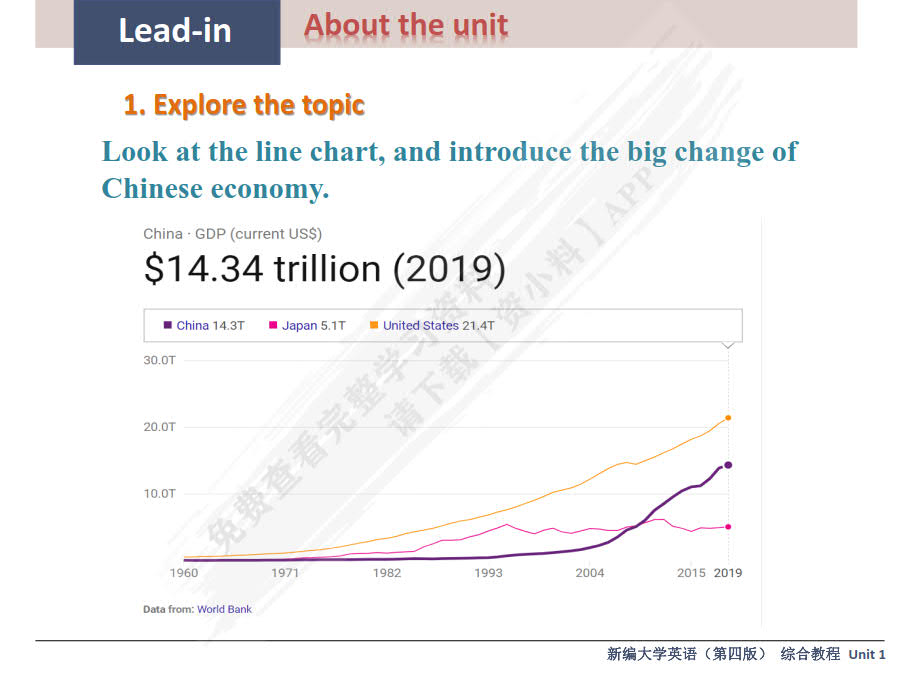Click the pink Japan legend square
Screen dimensions: 900x675
tap(273, 325)
